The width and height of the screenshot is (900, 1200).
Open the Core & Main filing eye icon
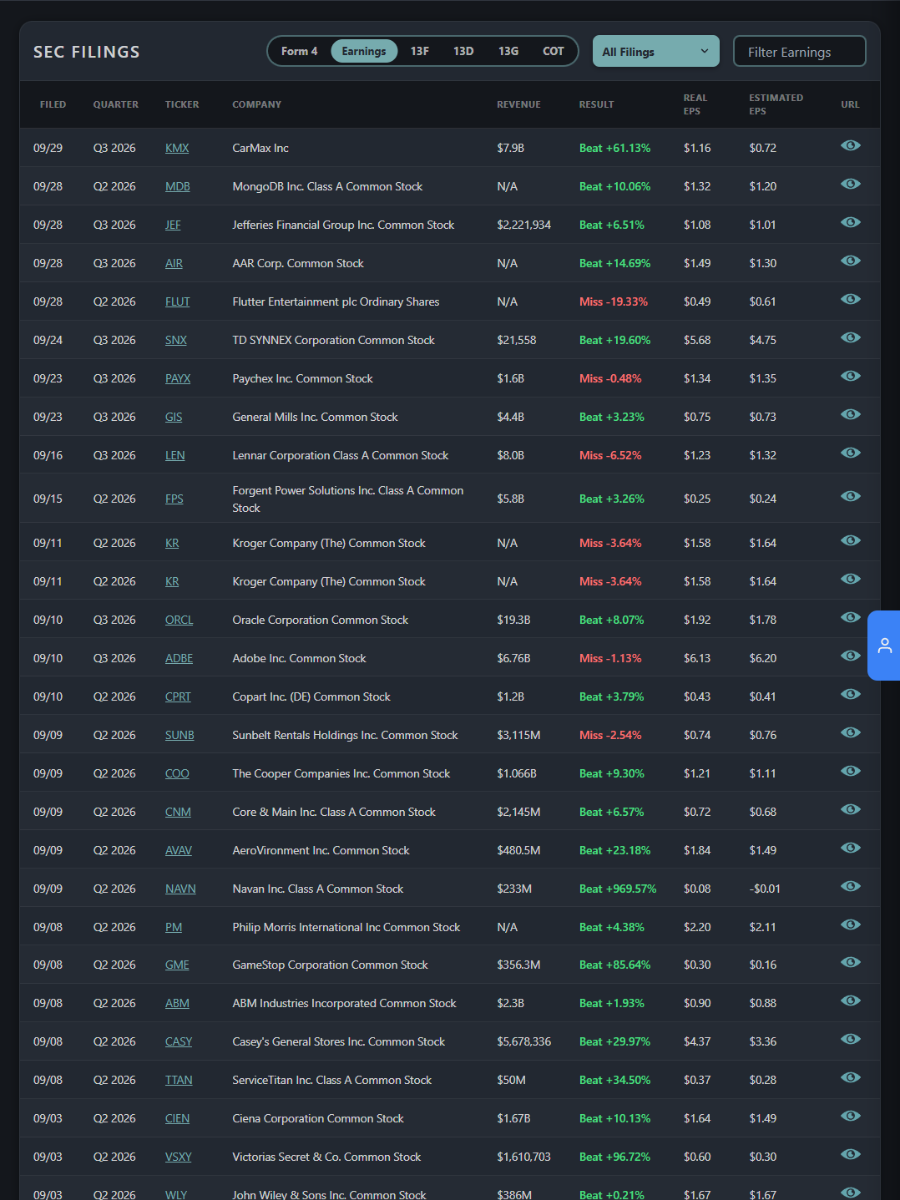point(850,810)
